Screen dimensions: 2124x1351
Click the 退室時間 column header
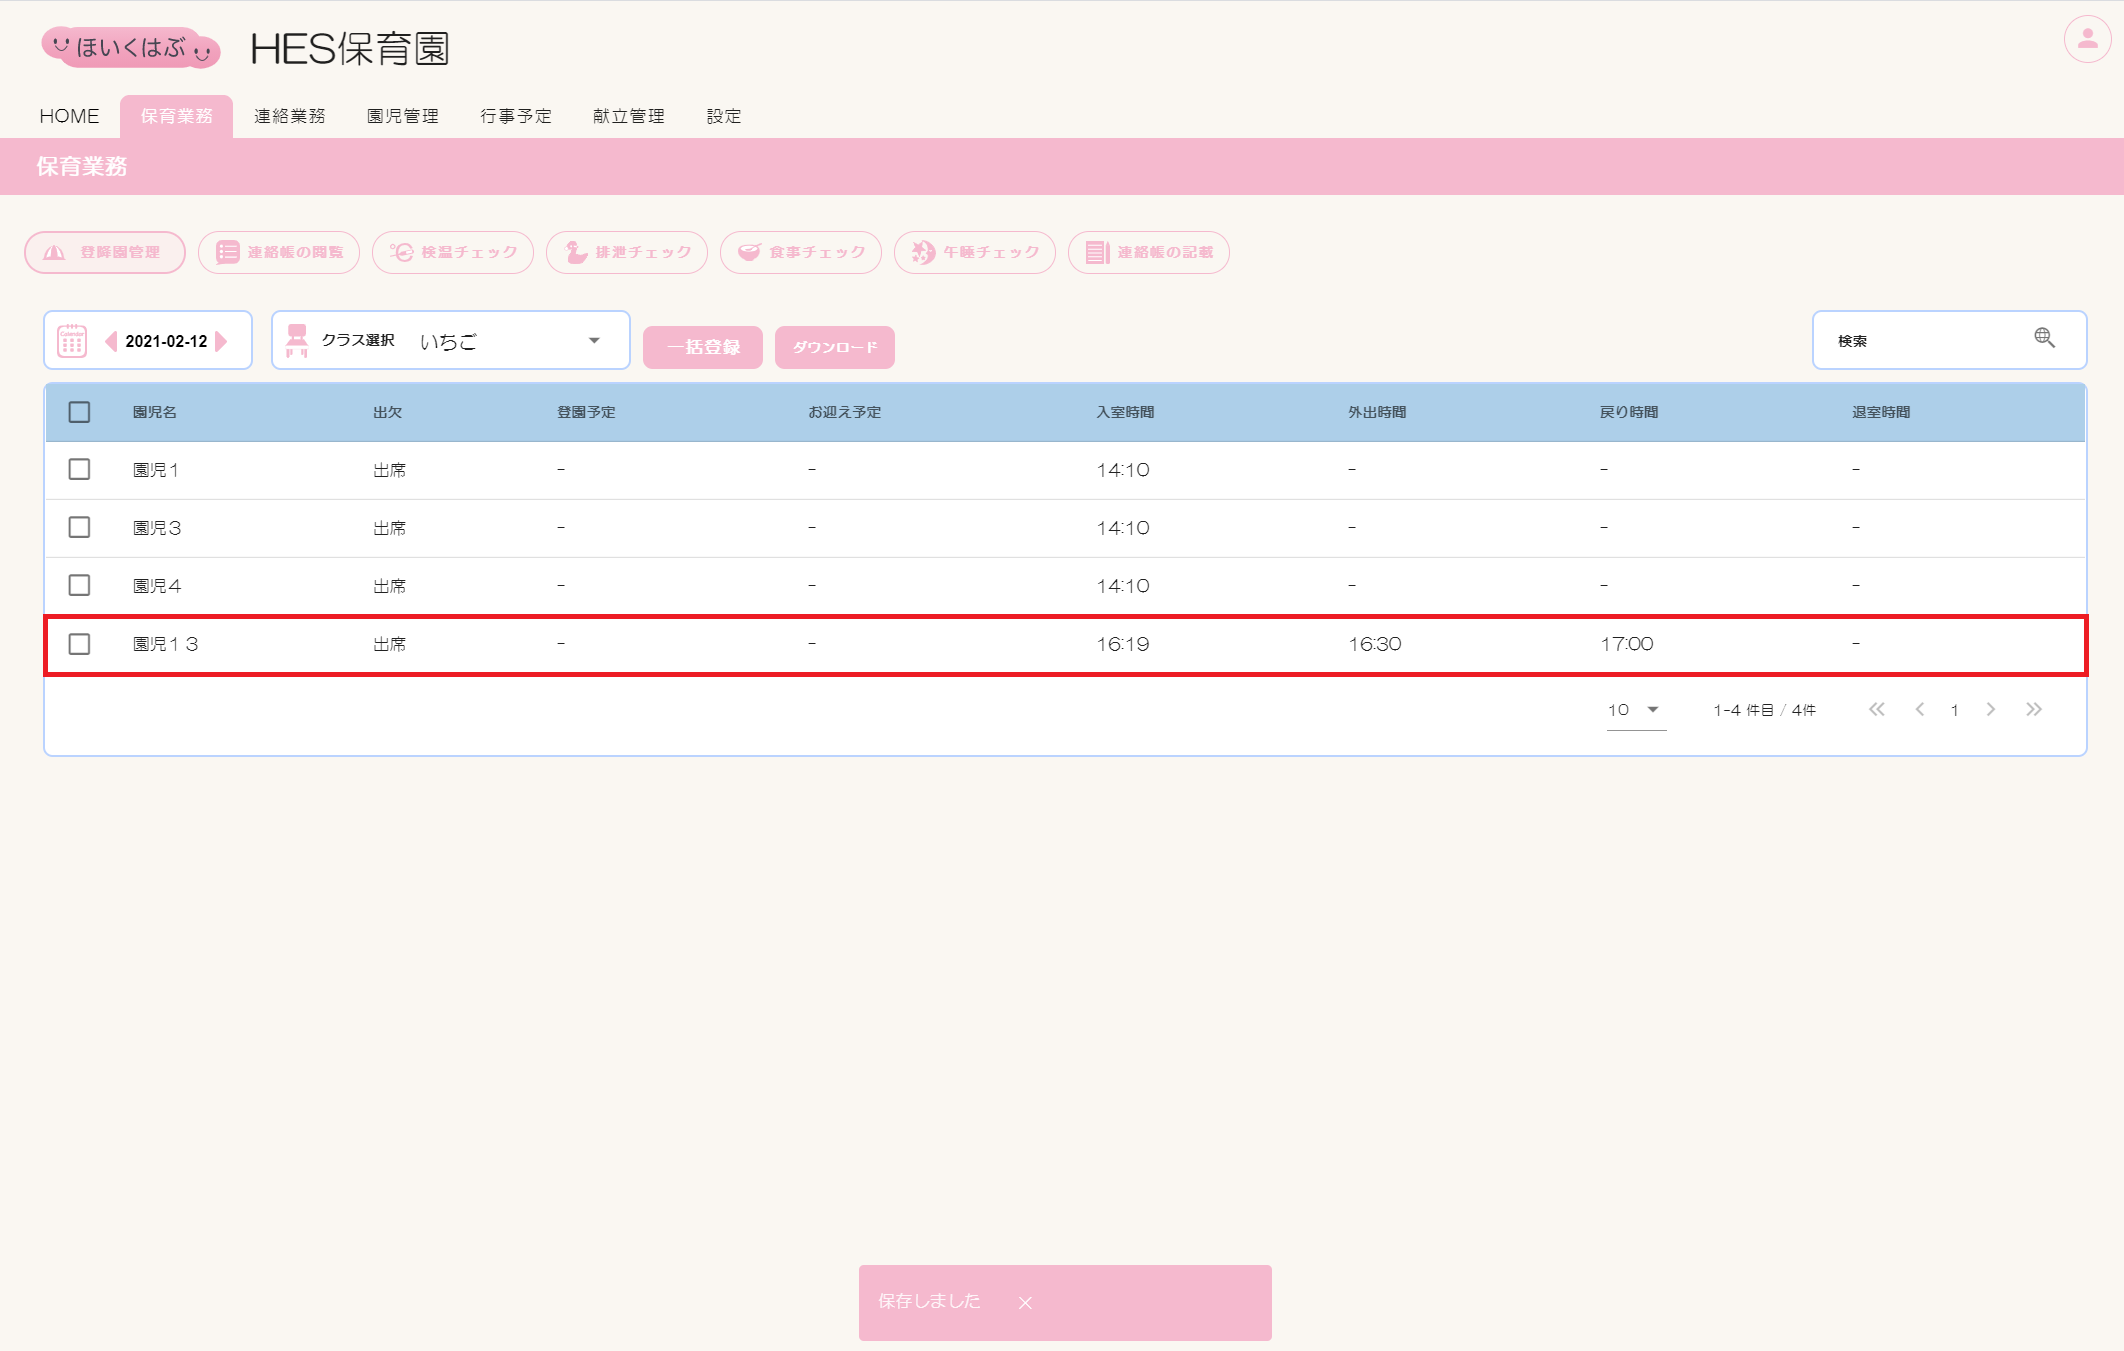tap(1881, 412)
